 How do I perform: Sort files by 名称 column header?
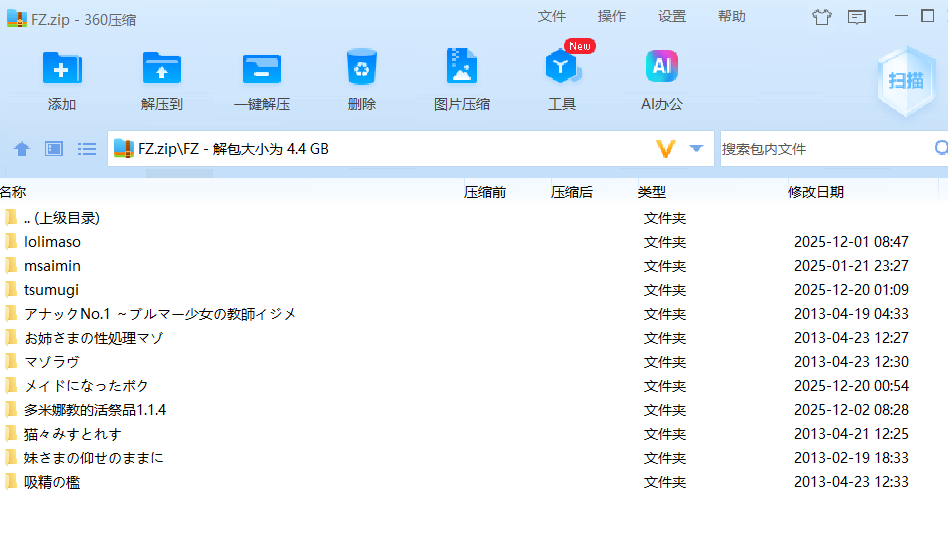tap(14, 192)
